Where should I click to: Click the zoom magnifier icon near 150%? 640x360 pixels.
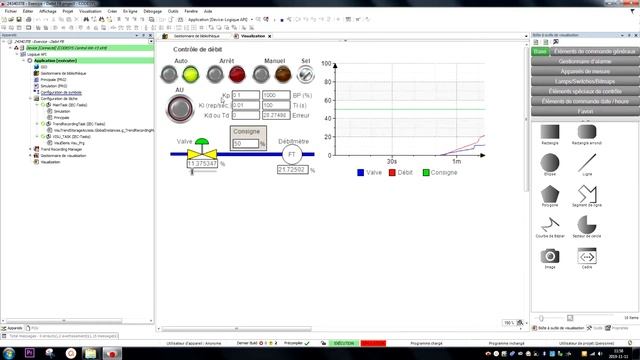point(520,323)
